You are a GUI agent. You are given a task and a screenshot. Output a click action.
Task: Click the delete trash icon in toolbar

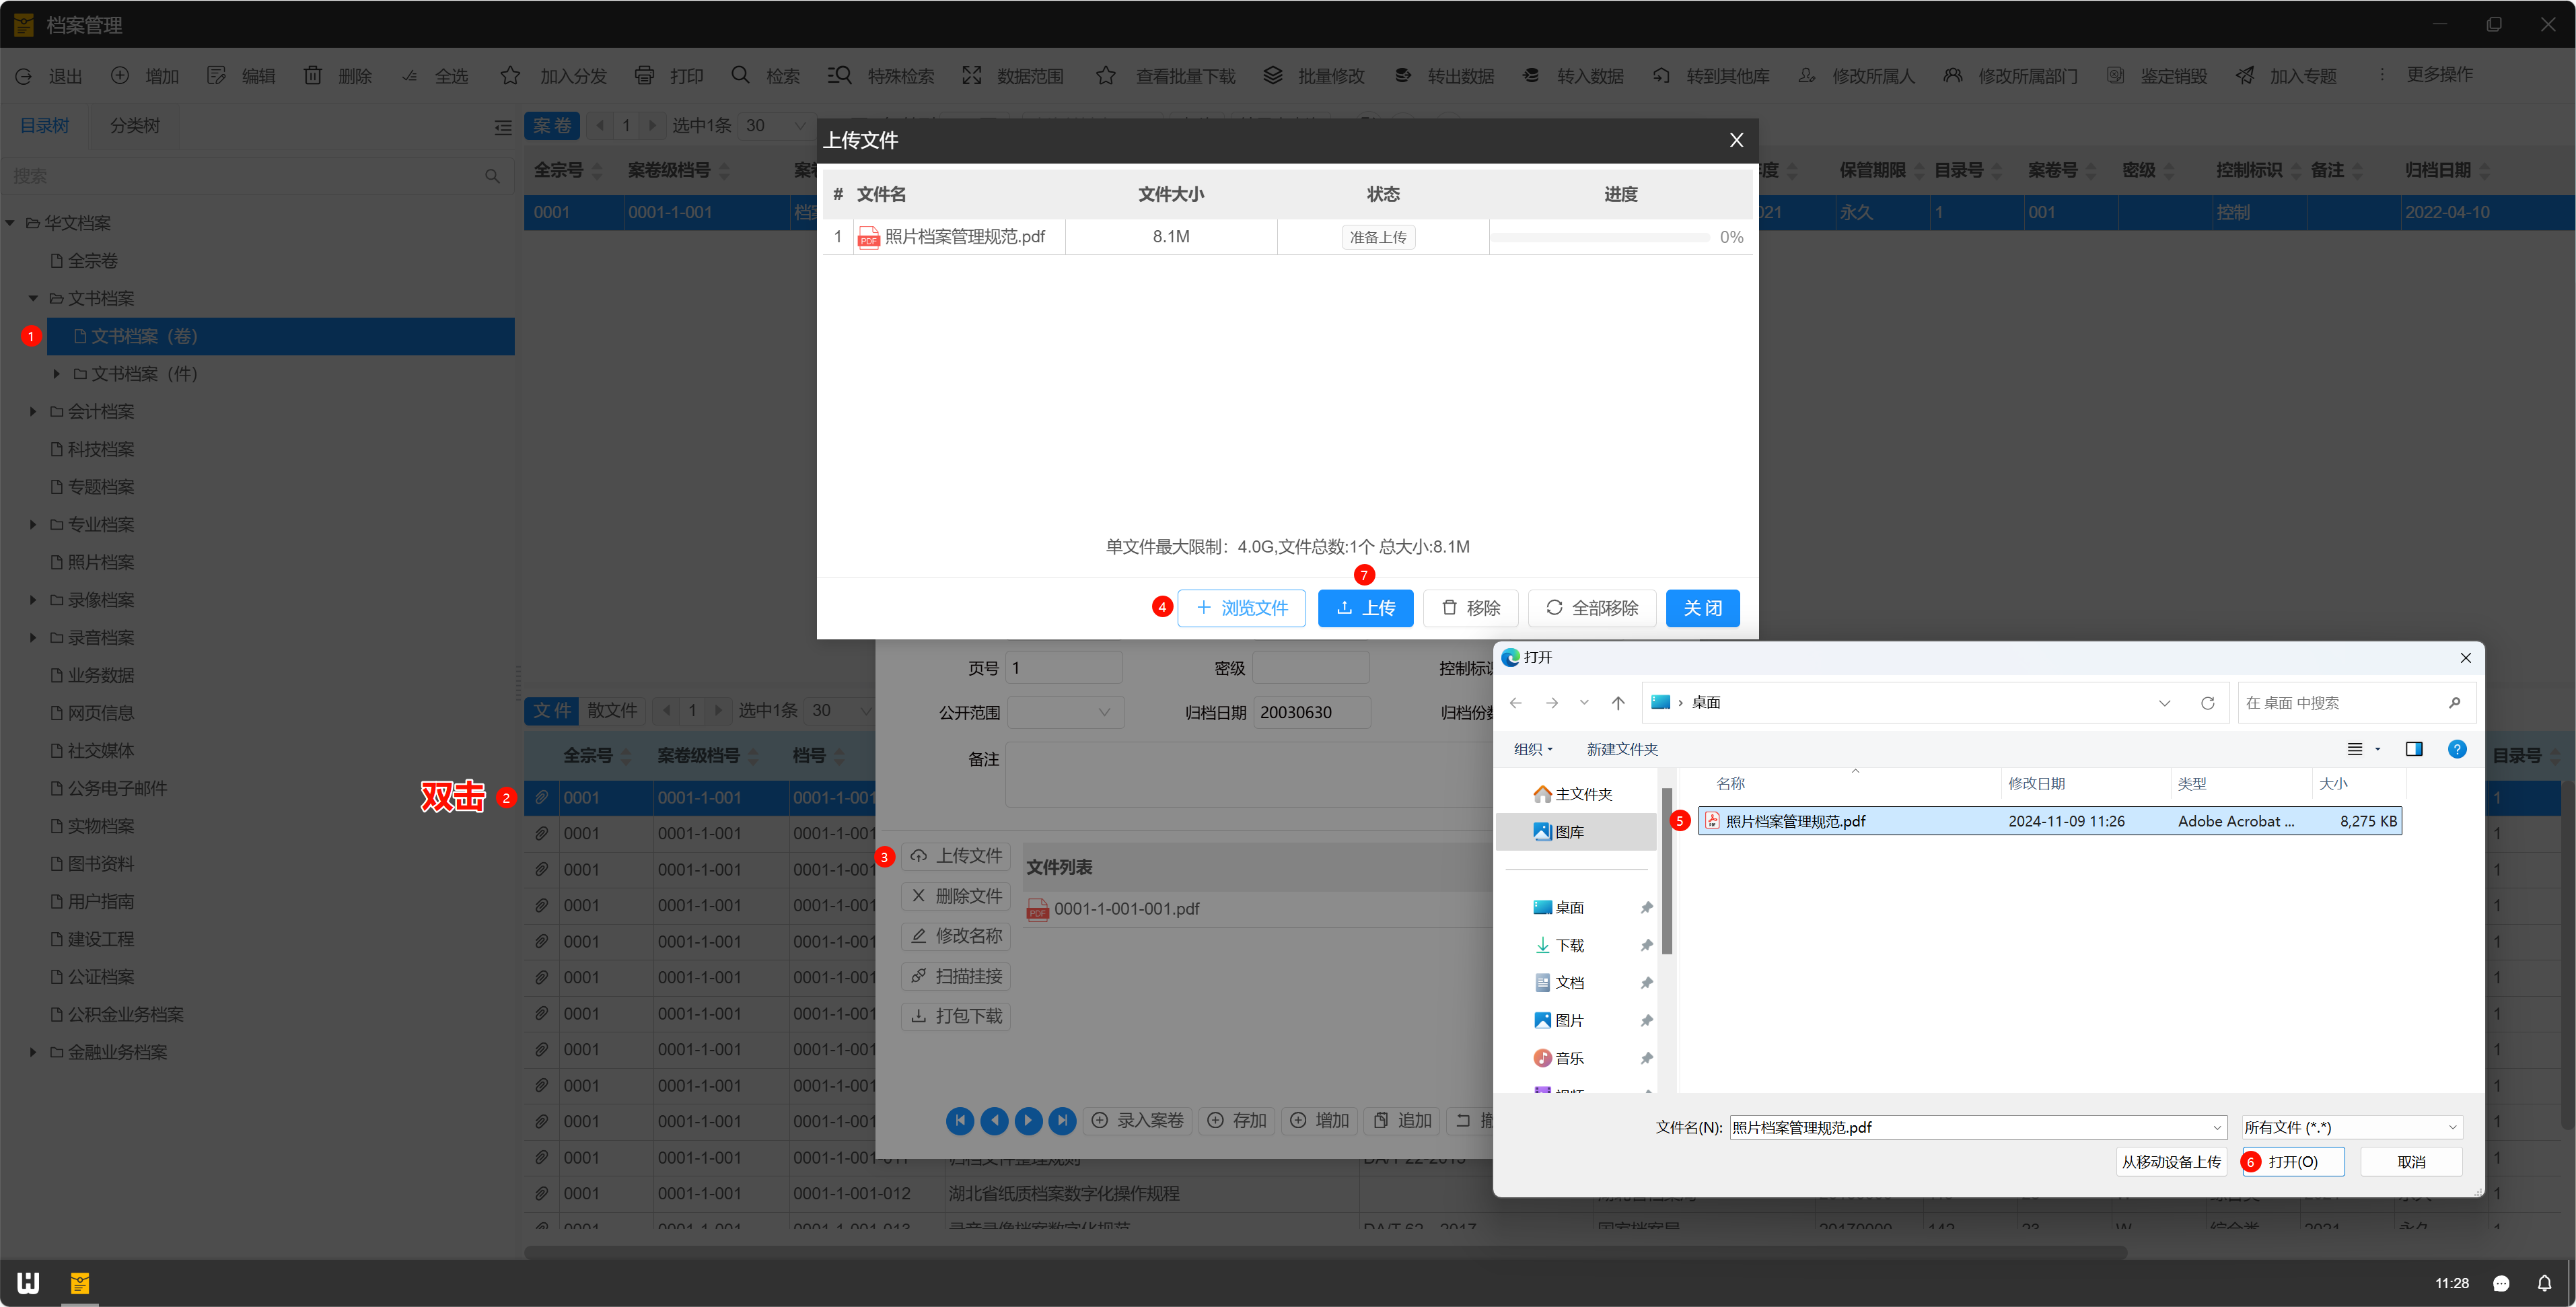pyautogui.click(x=313, y=76)
